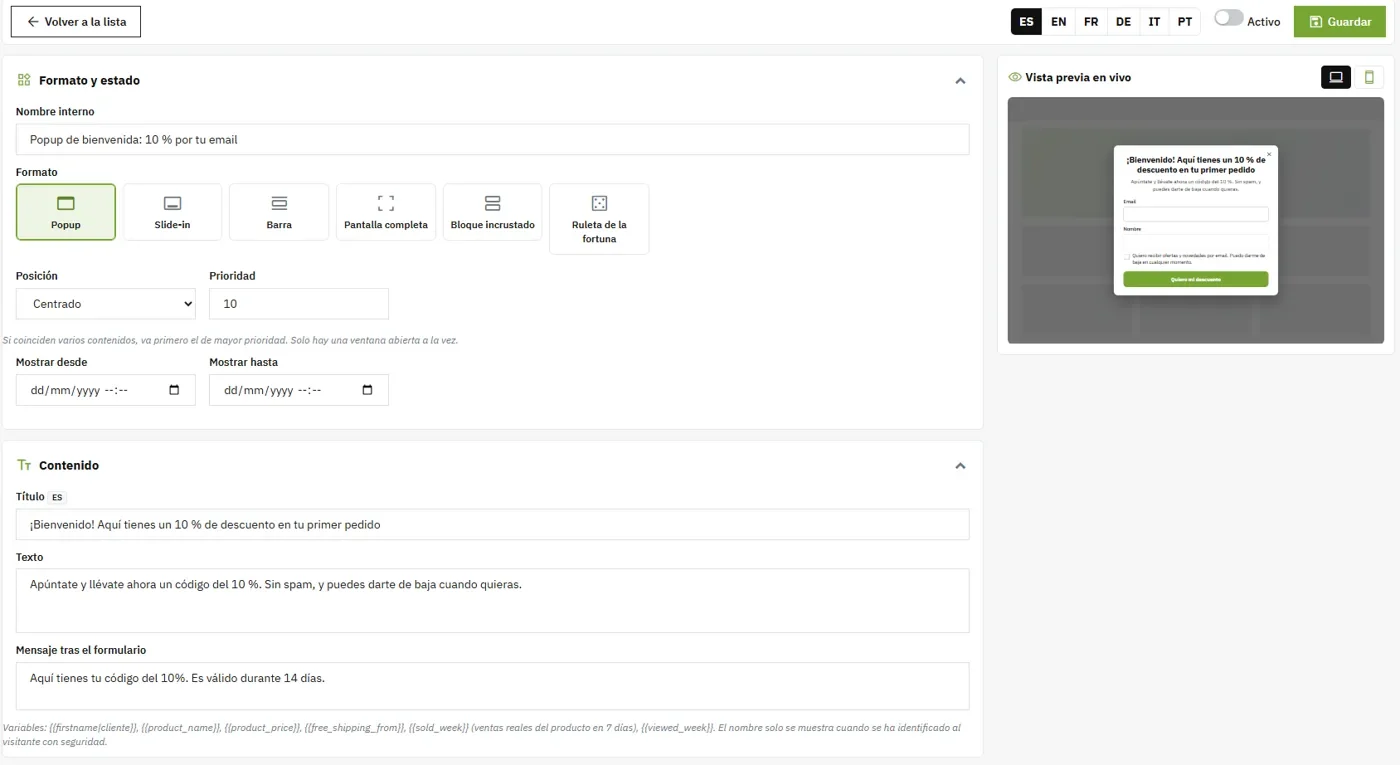Choose the Barra format
The width and height of the screenshot is (1400, 765).
[279, 212]
